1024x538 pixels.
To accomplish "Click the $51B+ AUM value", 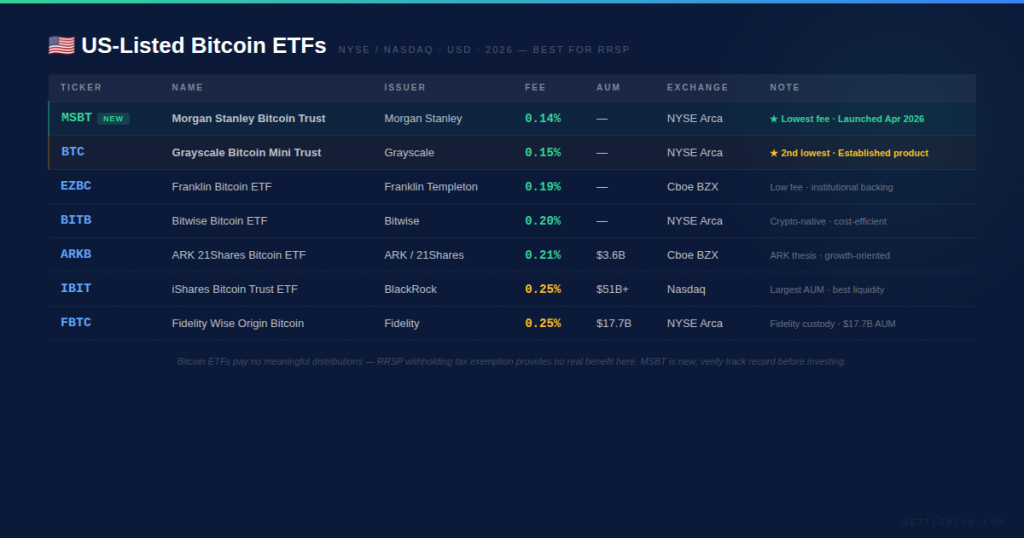I will click(613, 289).
